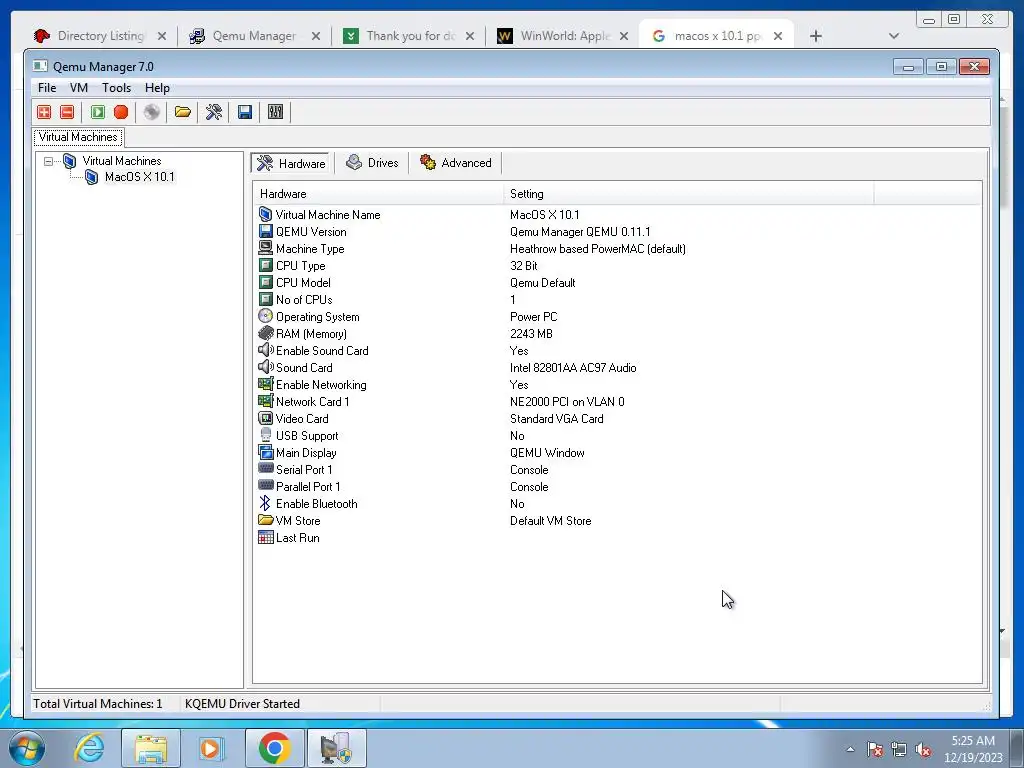Click the CPU Model chip icon
Image resolution: width=1024 pixels, height=768 pixels.
[265, 282]
